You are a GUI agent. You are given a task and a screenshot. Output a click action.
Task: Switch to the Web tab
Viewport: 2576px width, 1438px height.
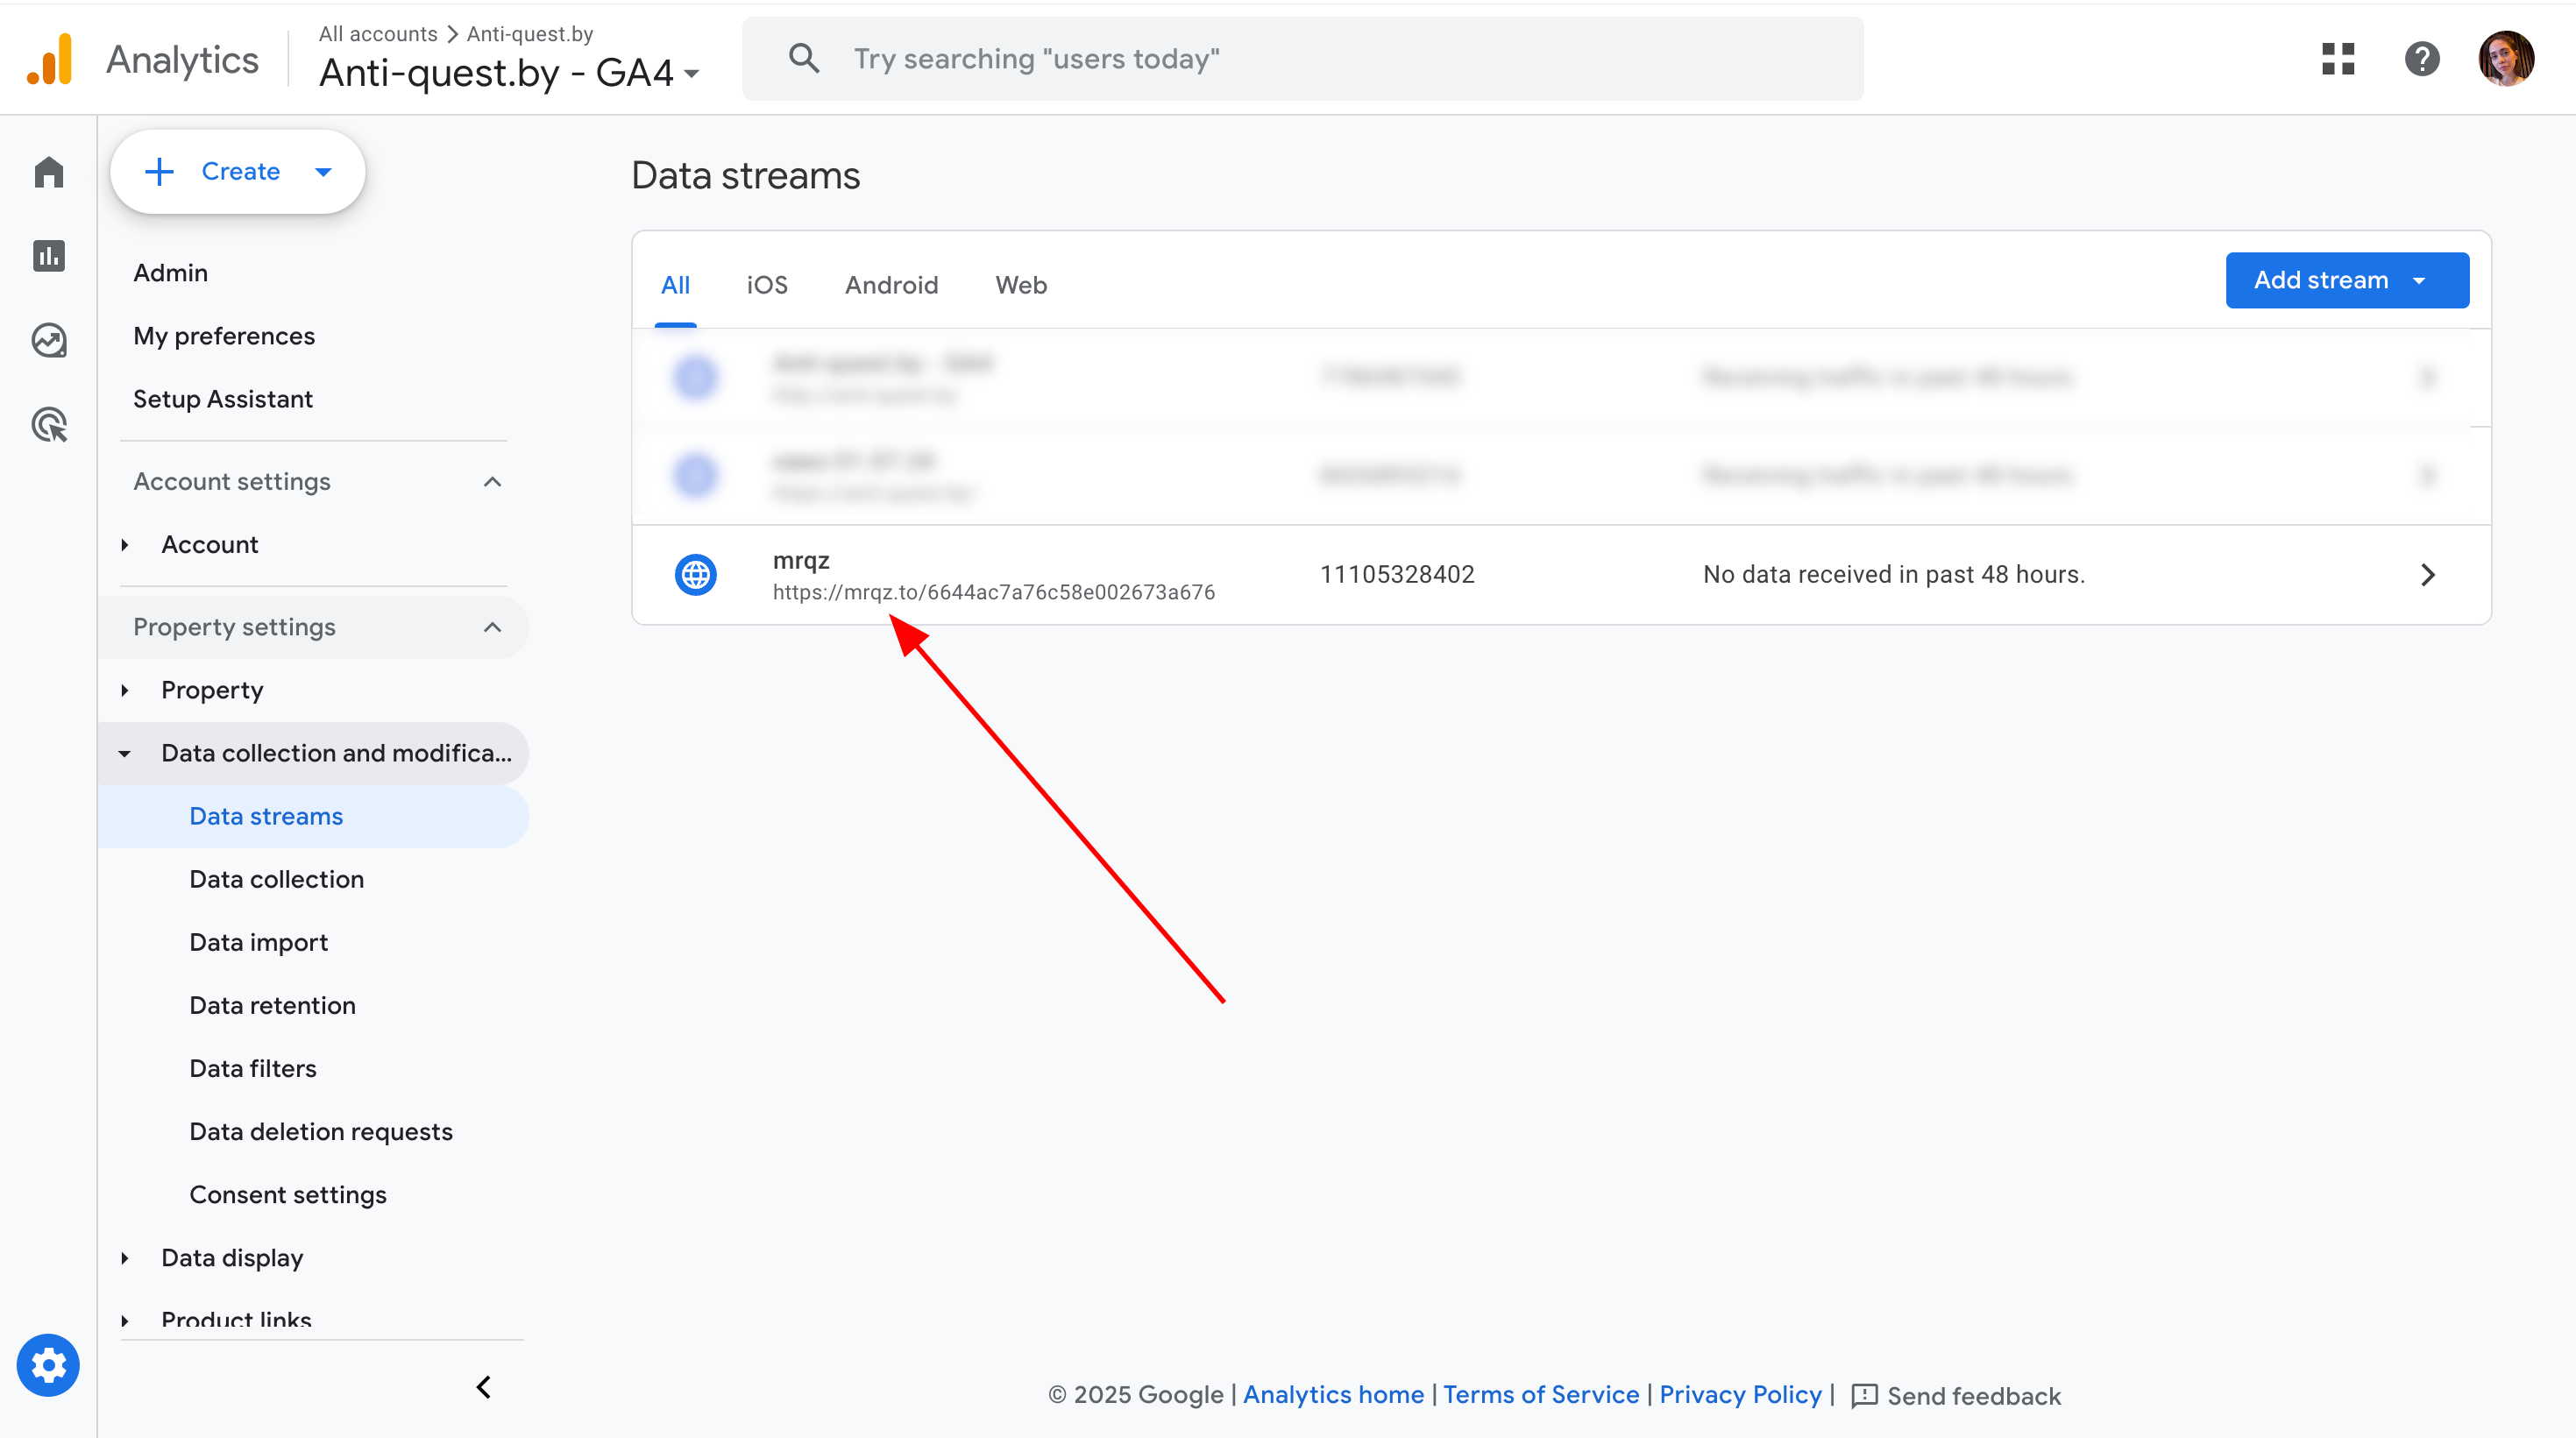pos(1020,285)
